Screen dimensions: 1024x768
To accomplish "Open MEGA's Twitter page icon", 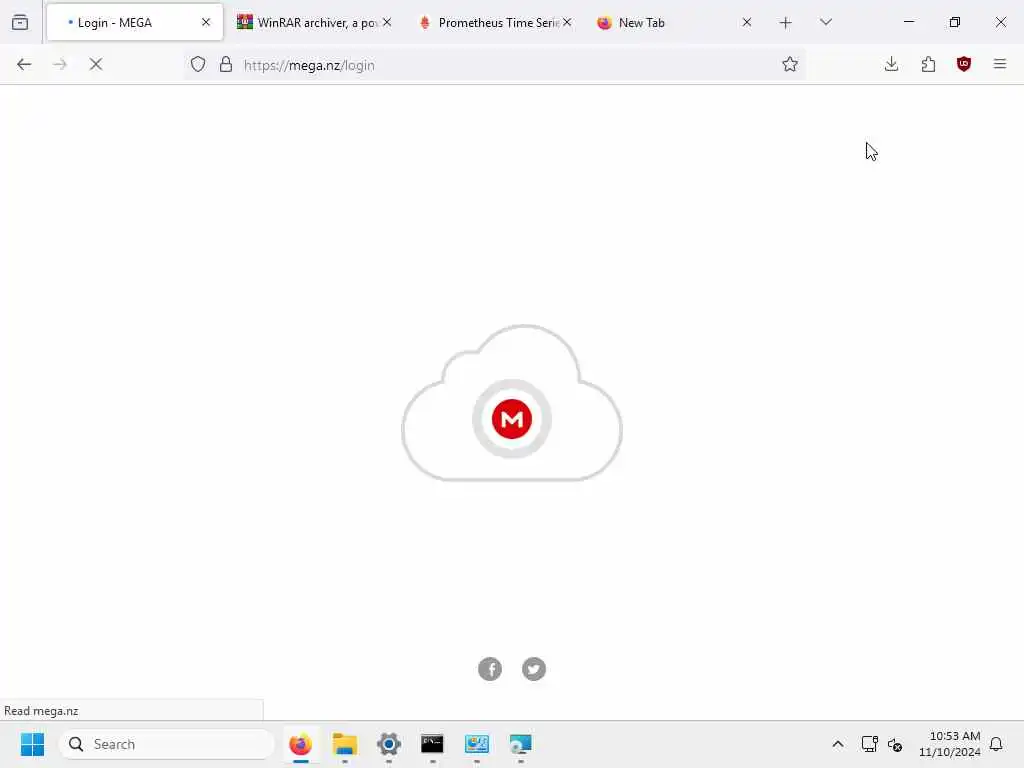I will (x=534, y=669).
